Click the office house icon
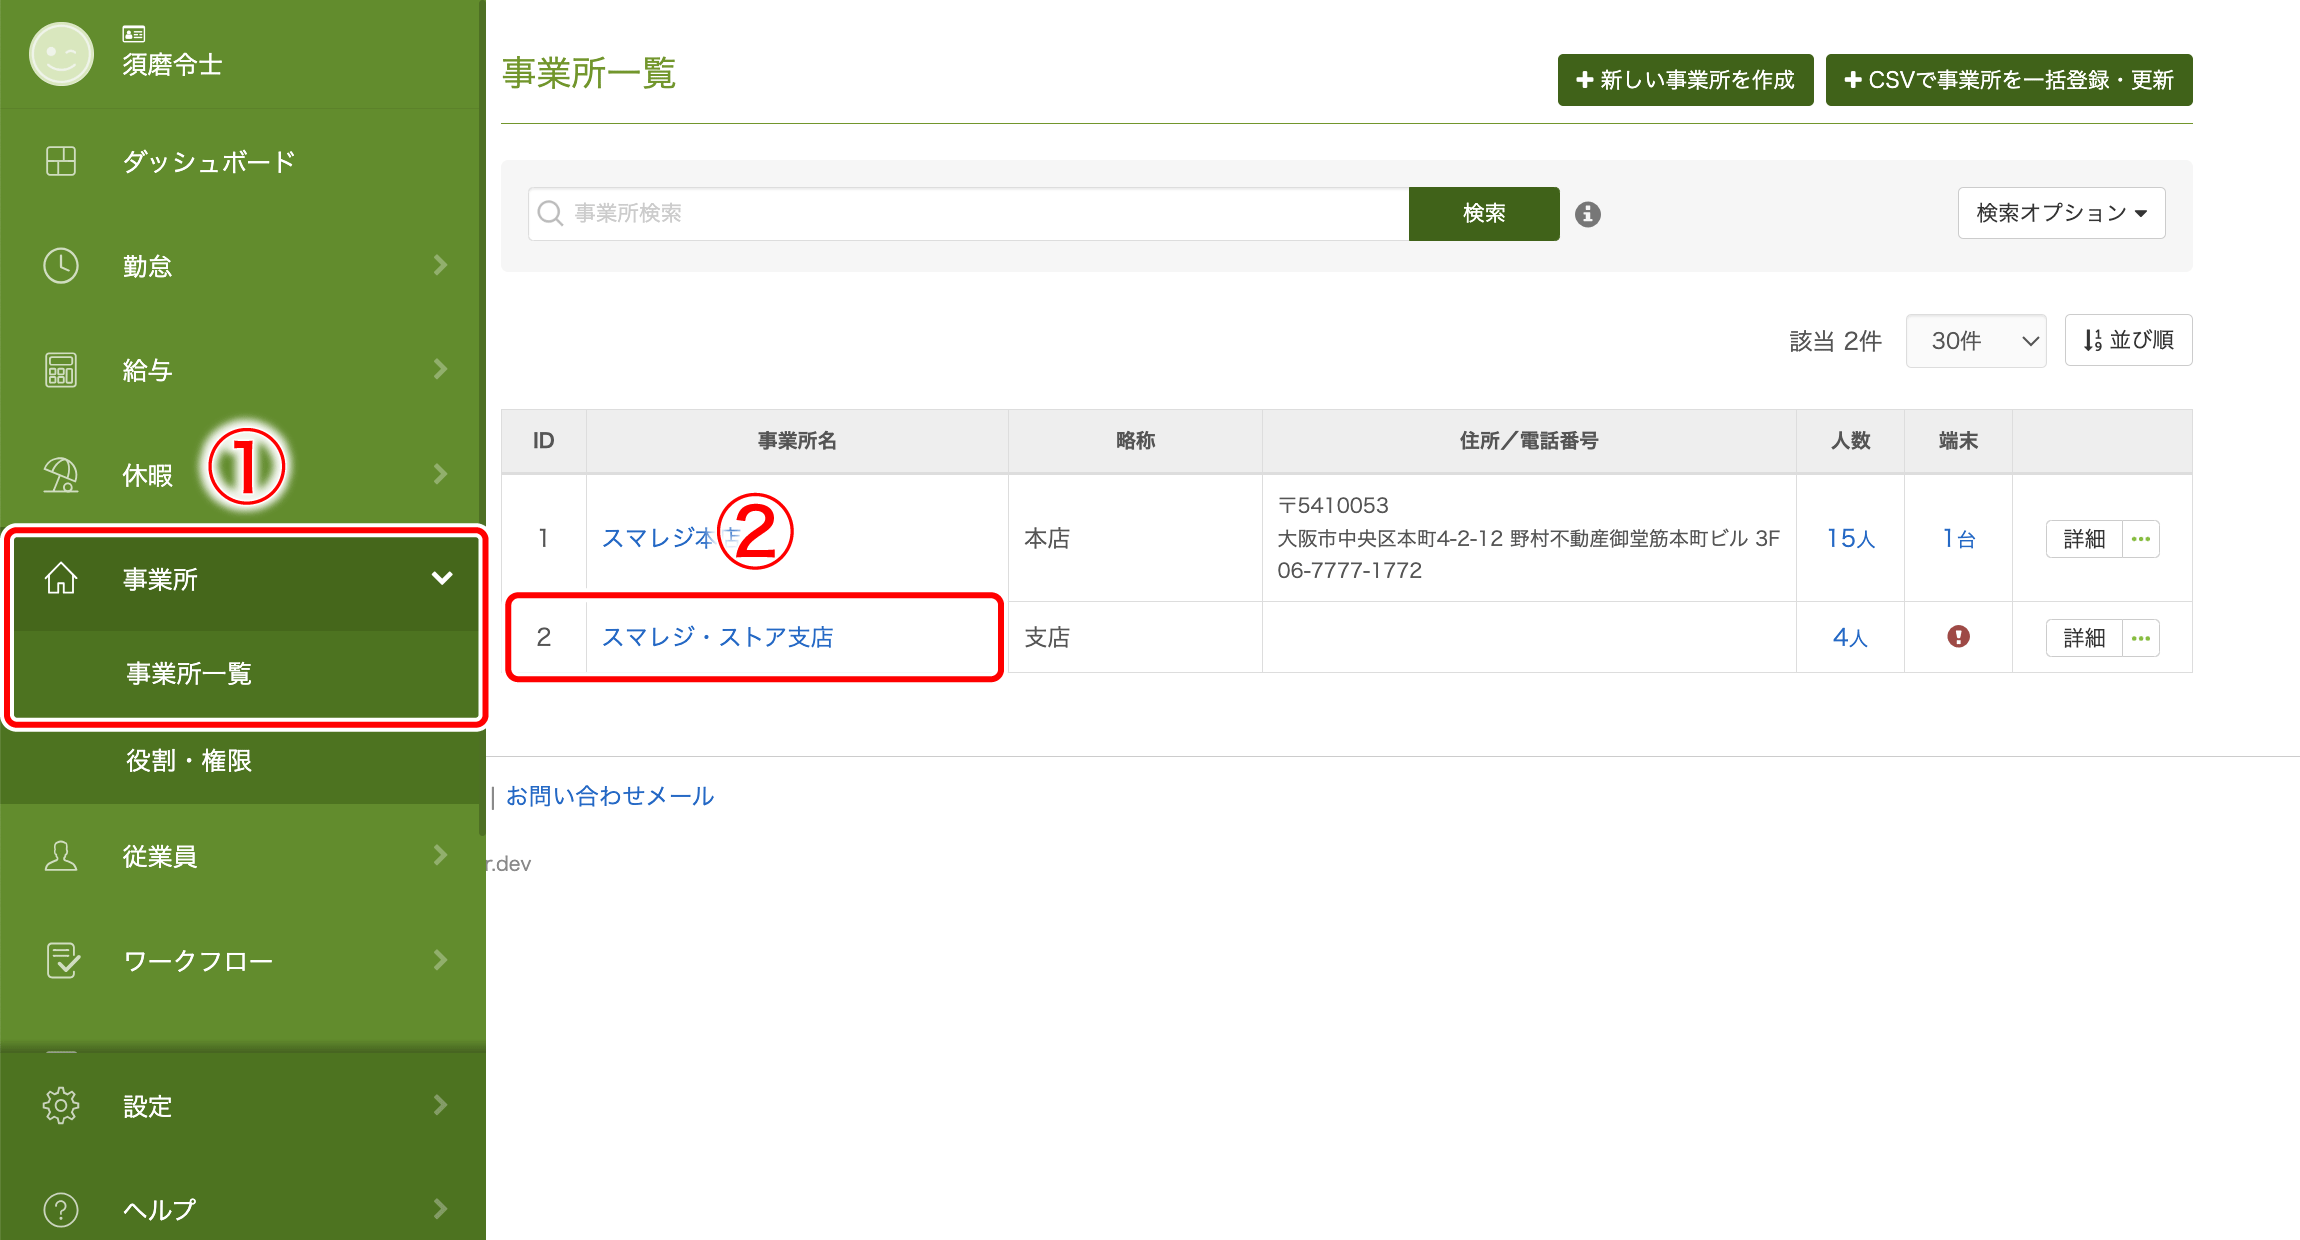Image resolution: width=2300 pixels, height=1240 pixels. pyautogui.click(x=61, y=578)
